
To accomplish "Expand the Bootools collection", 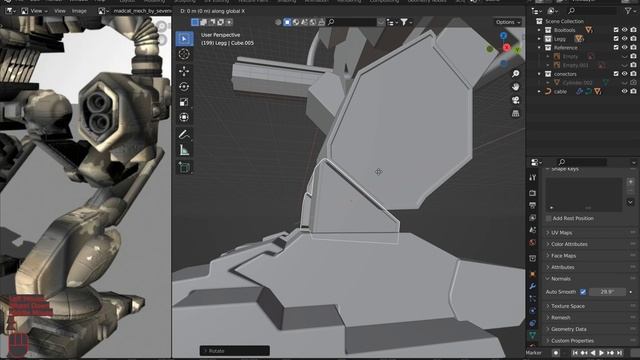I will pos(539,30).
